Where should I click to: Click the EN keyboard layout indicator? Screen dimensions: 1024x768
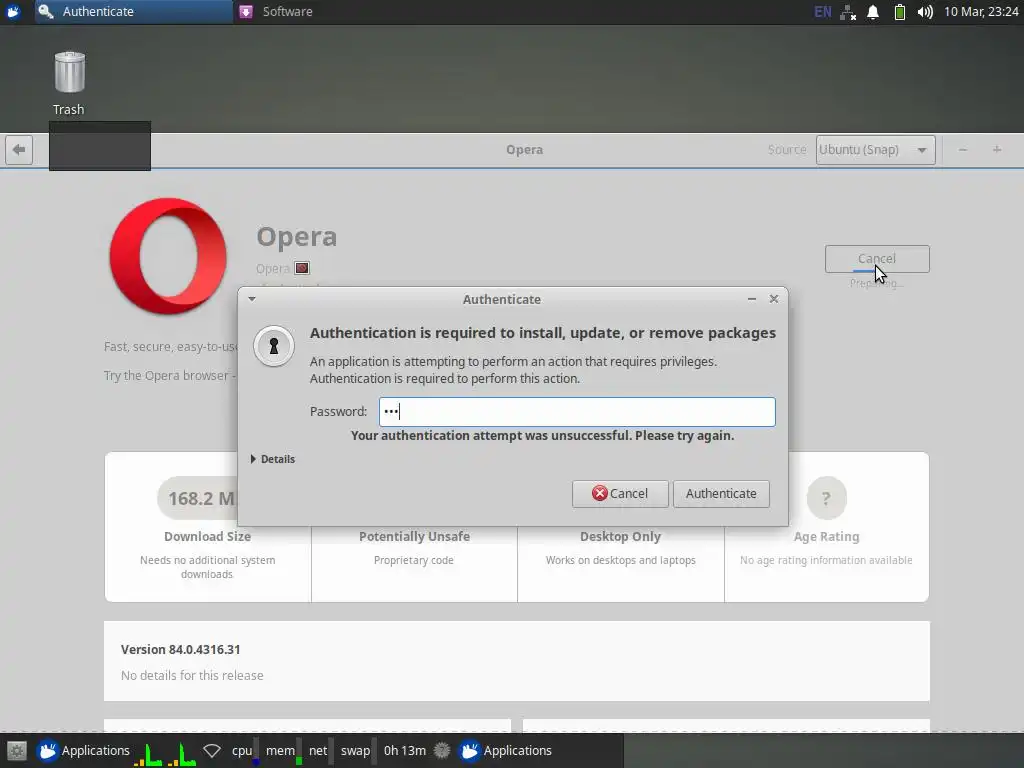click(x=823, y=12)
